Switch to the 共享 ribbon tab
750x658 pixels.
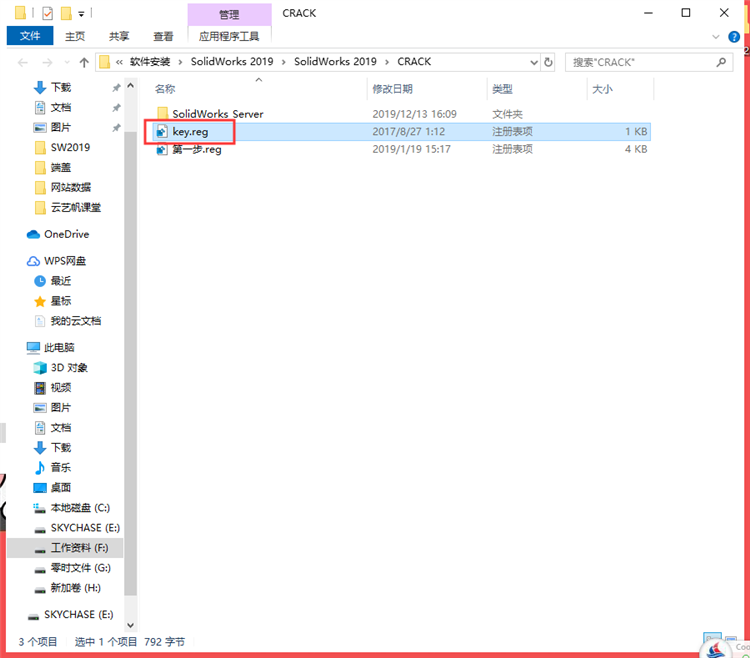pos(119,36)
